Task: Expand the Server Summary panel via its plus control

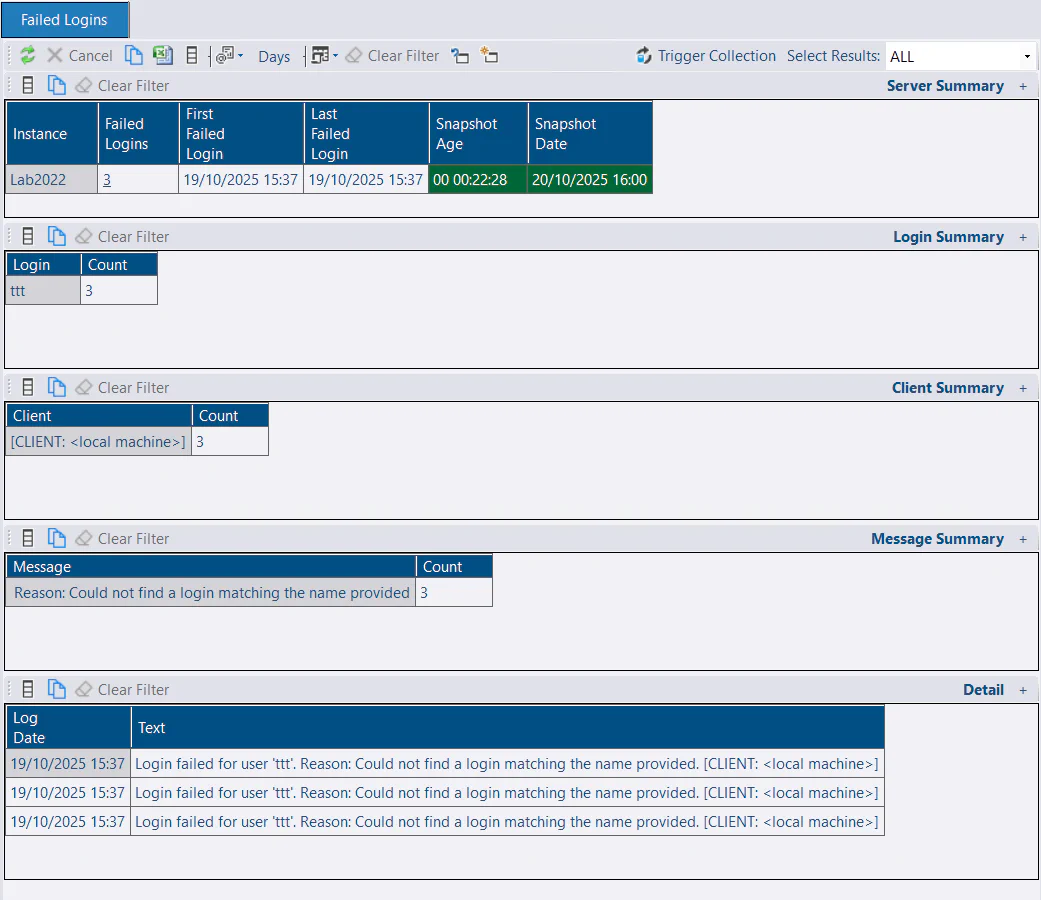Action: 1022,86
